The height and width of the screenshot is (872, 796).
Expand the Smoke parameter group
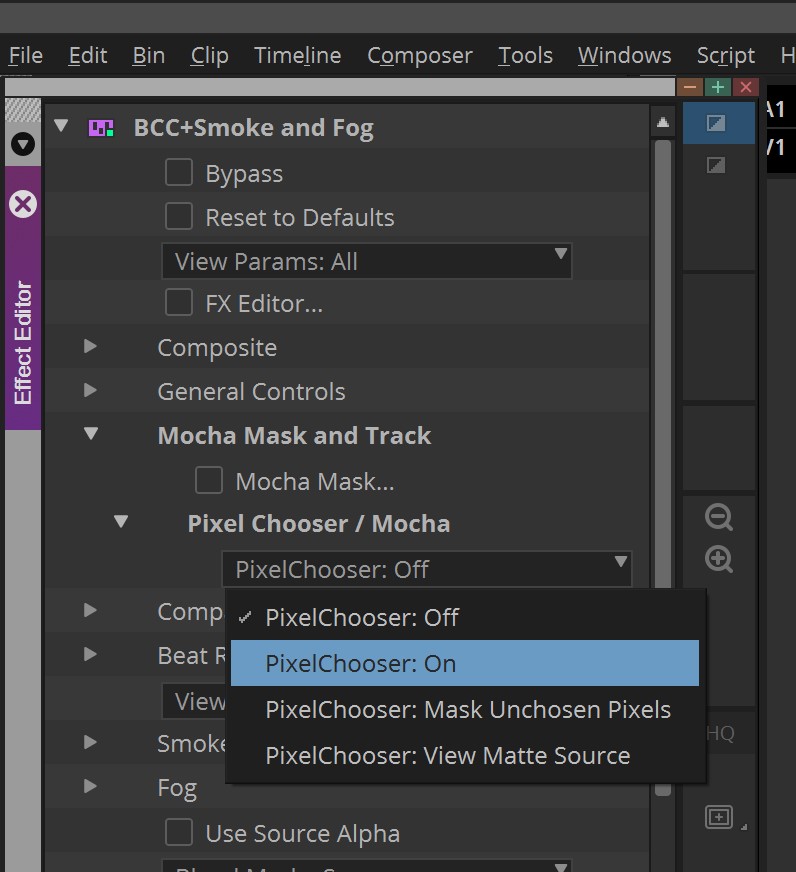(90, 742)
